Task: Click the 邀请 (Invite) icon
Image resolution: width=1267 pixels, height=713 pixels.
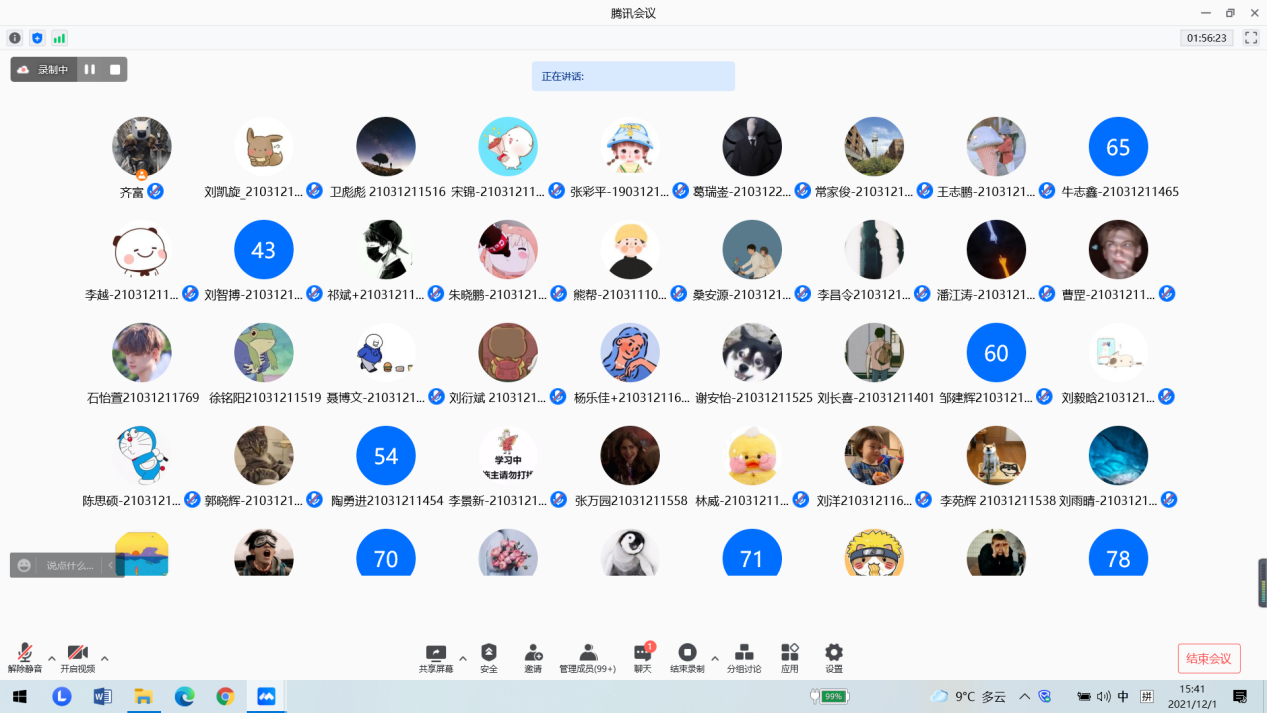Action: coord(533,653)
